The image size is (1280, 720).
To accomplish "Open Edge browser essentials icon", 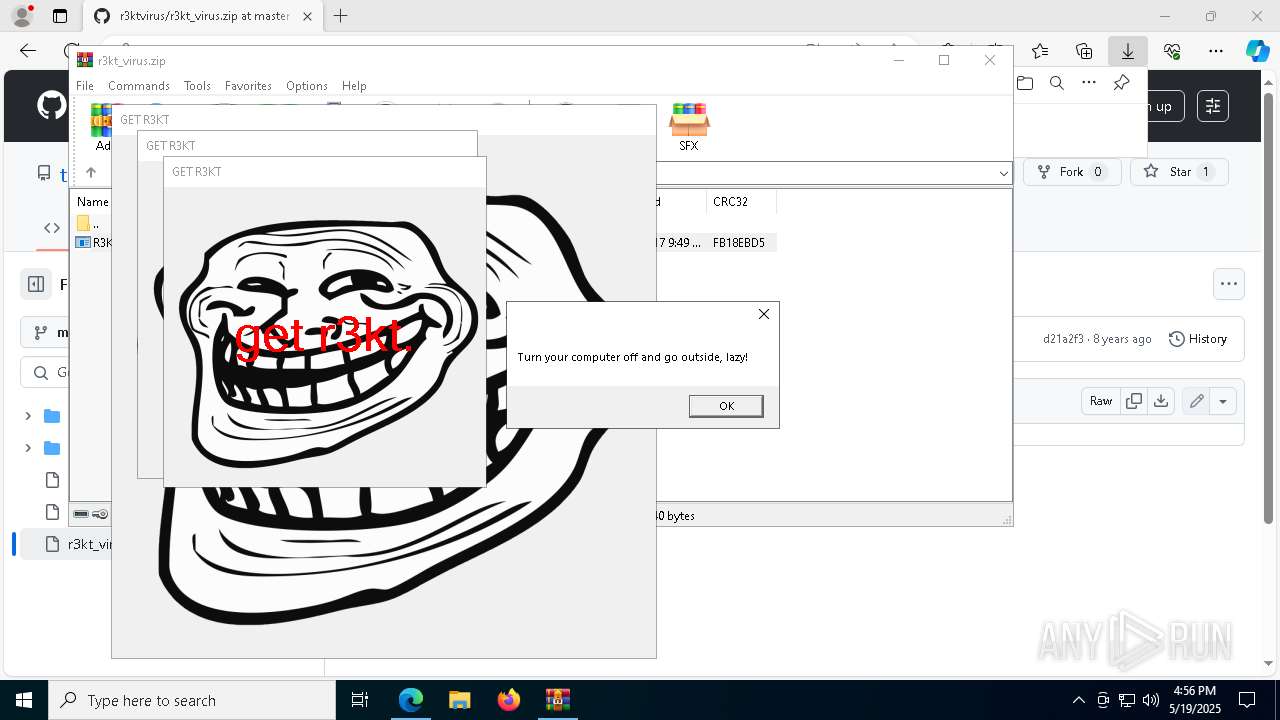I will point(1172,51).
